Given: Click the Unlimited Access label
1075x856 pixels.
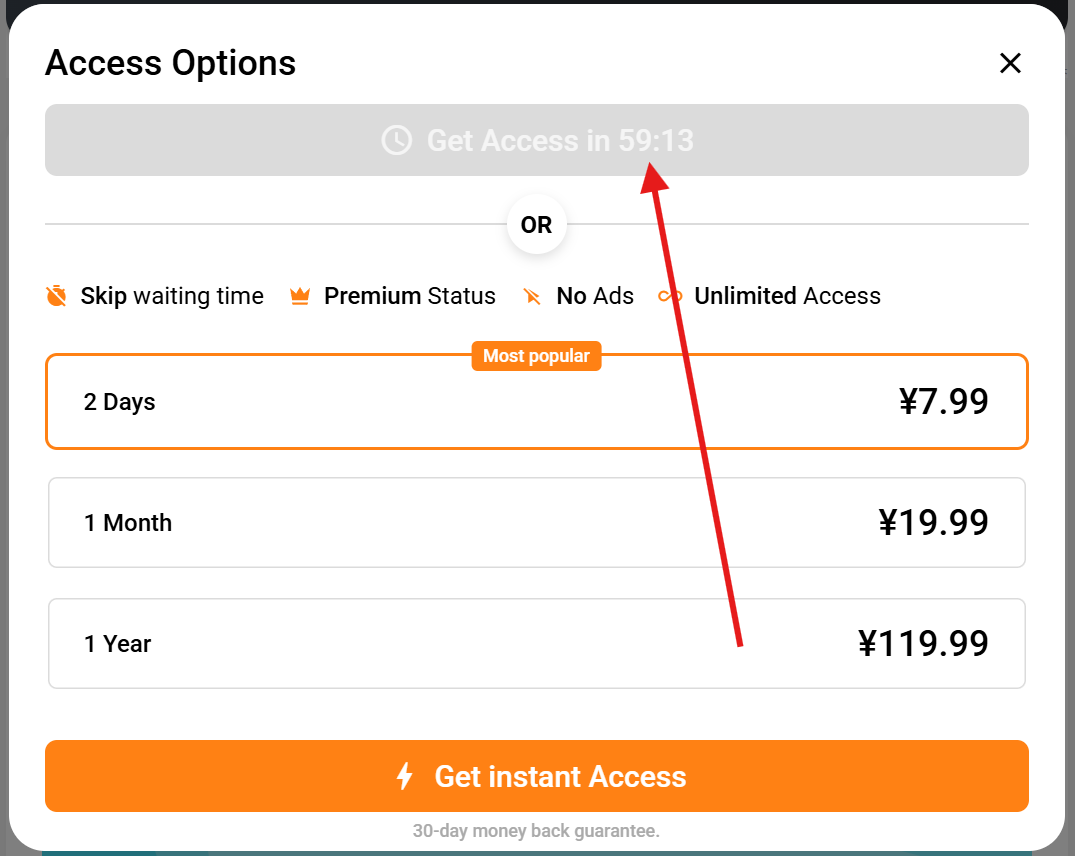Looking at the screenshot, I should point(787,296).
